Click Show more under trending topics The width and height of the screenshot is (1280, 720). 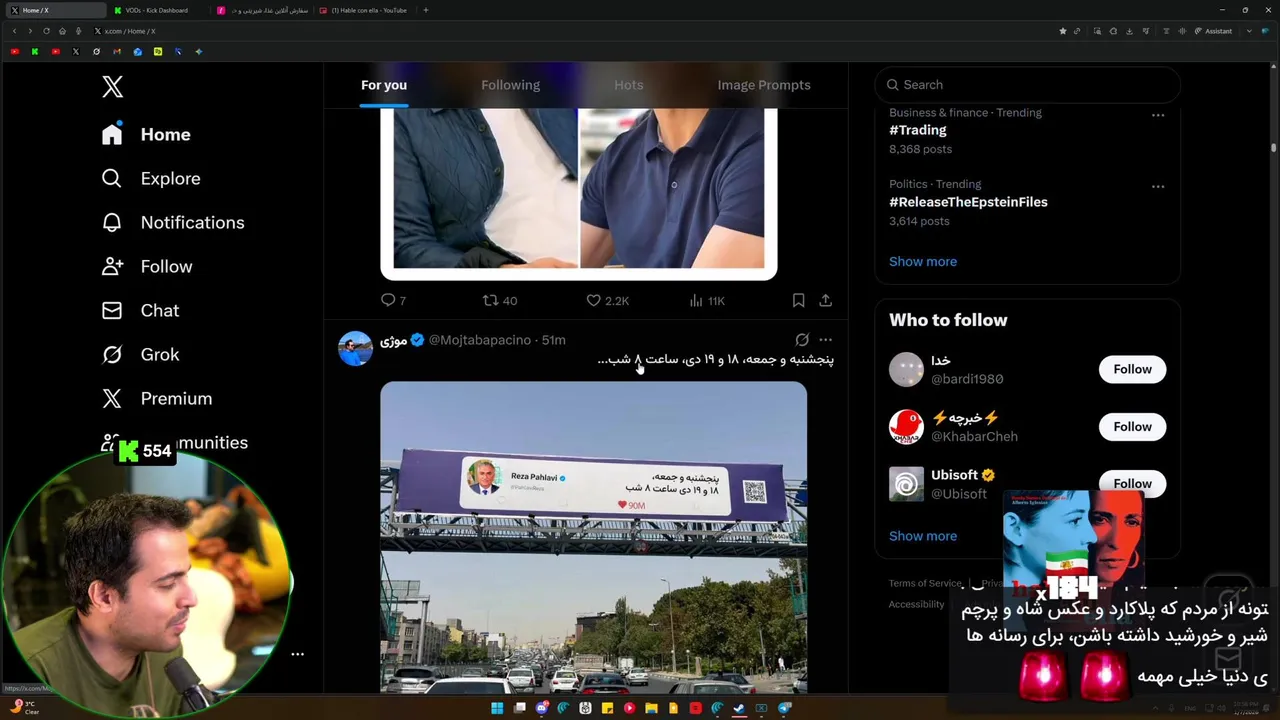click(923, 261)
